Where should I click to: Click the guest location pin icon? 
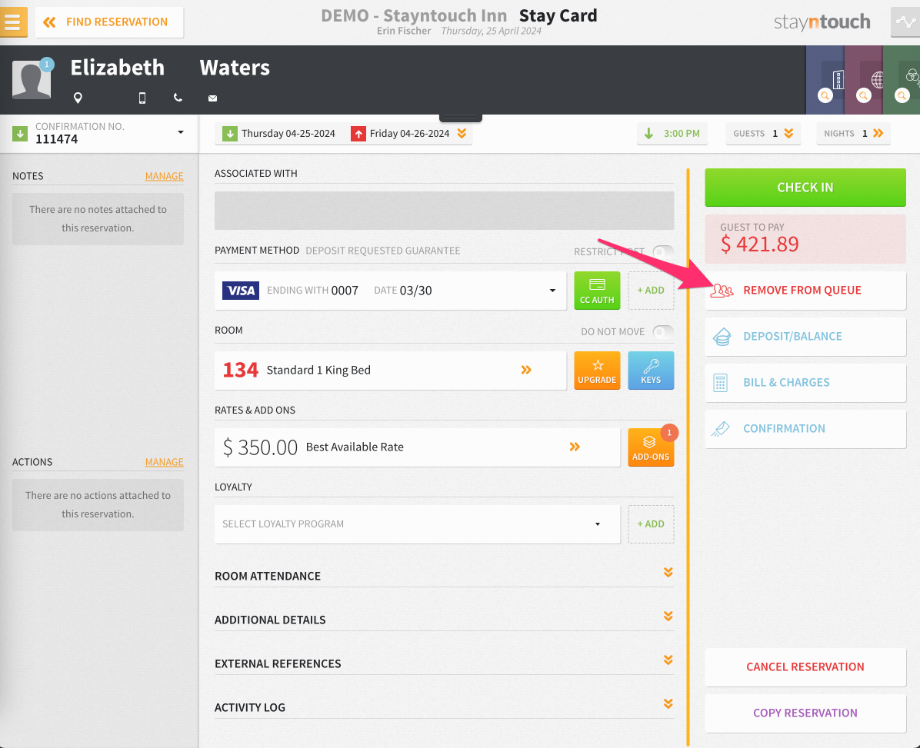(78, 98)
